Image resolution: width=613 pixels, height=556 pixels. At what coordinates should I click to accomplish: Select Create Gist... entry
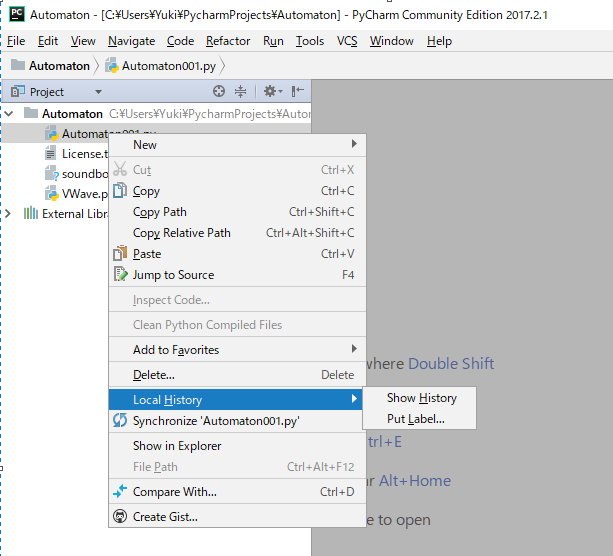[x=237, y=517]
